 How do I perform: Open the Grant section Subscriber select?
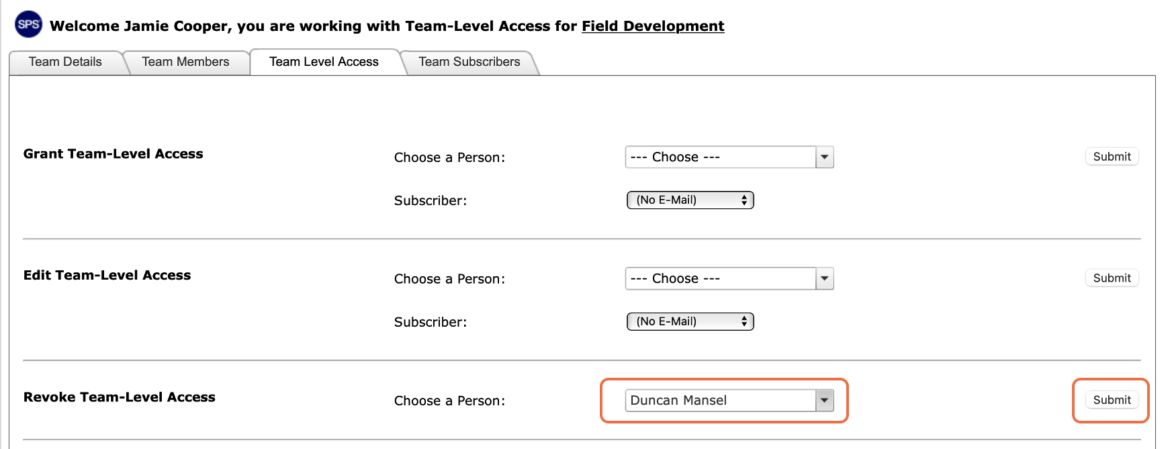[690, 200]
